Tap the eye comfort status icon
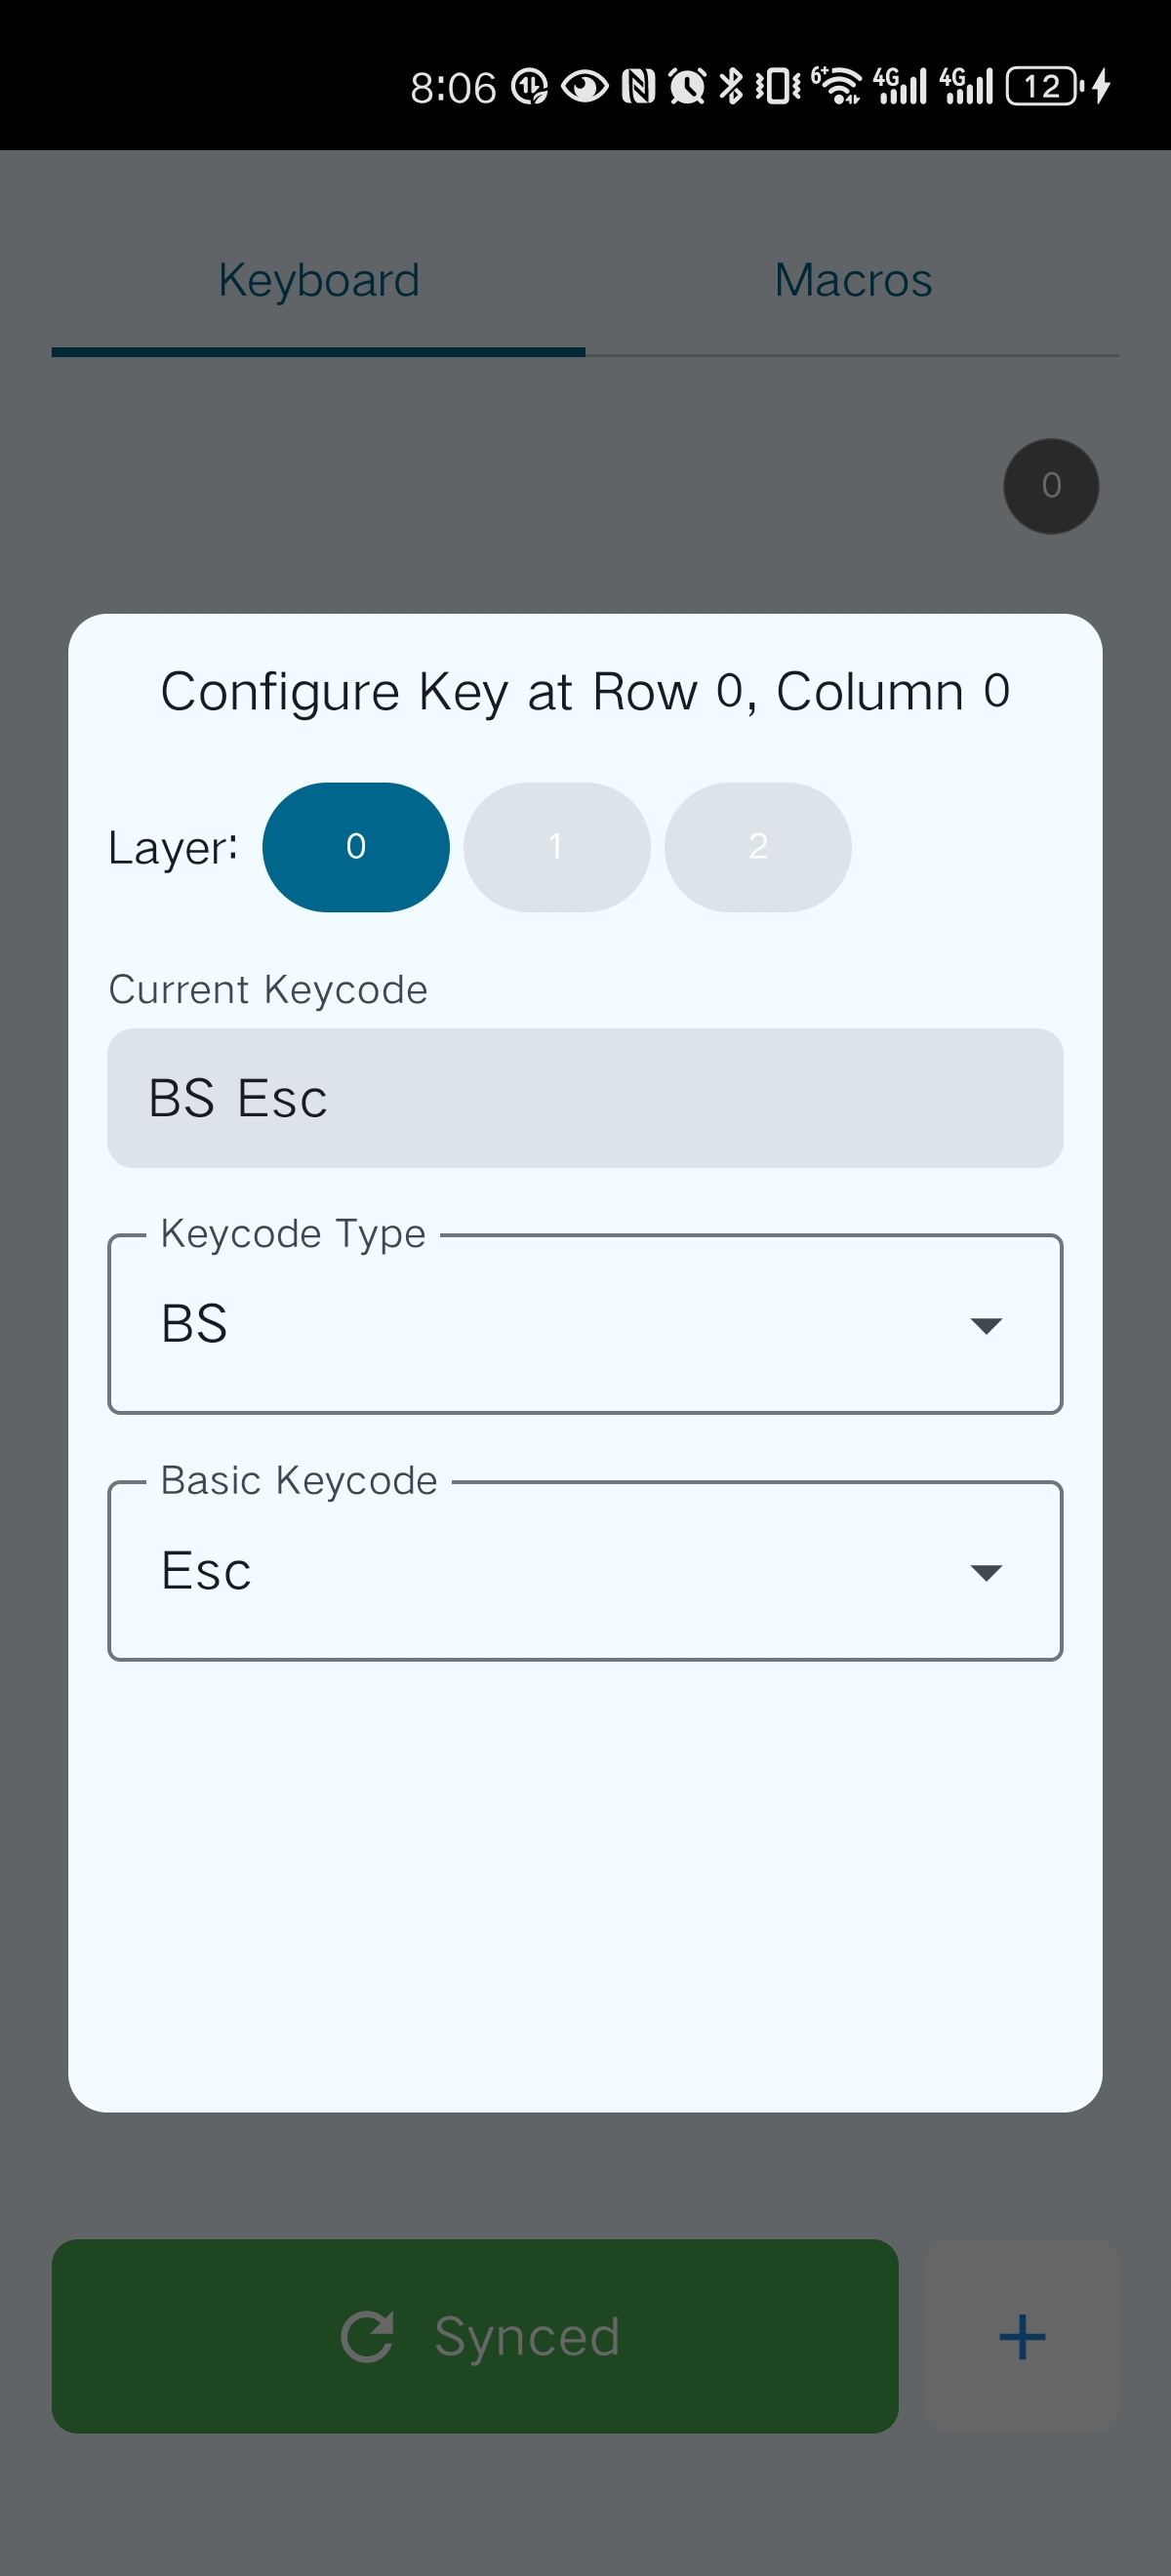Viewport: 1171px width, 2576px height. pyautogui.click(x=584, y=86)
